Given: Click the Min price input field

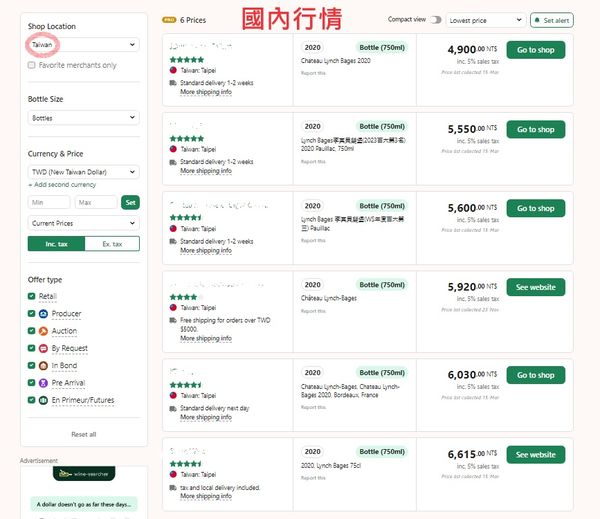Looking at the screenshot, I should tap(49, 202).
